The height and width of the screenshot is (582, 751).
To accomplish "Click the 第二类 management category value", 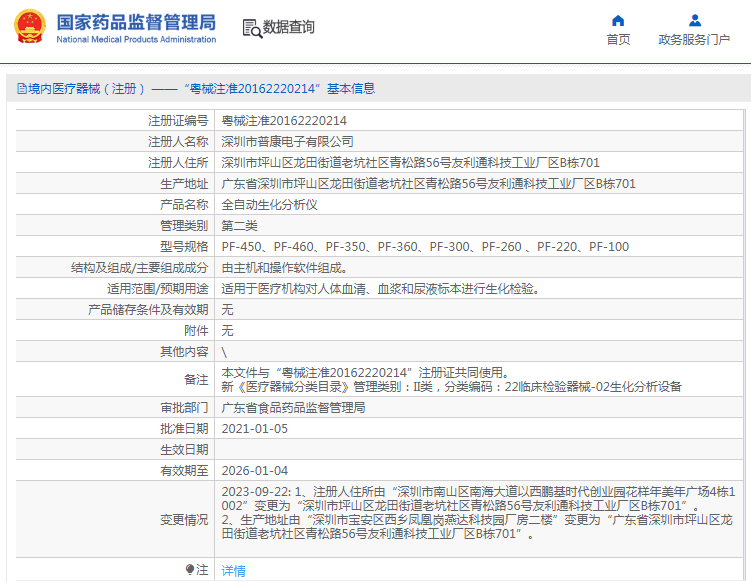I will [239, 226].
